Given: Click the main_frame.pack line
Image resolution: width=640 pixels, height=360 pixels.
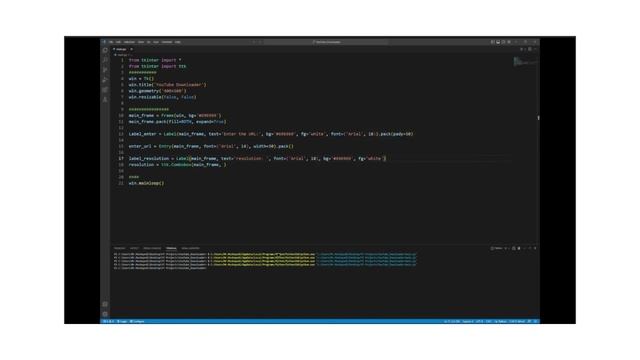Looking at the screenshot, I should click(177, 121).
